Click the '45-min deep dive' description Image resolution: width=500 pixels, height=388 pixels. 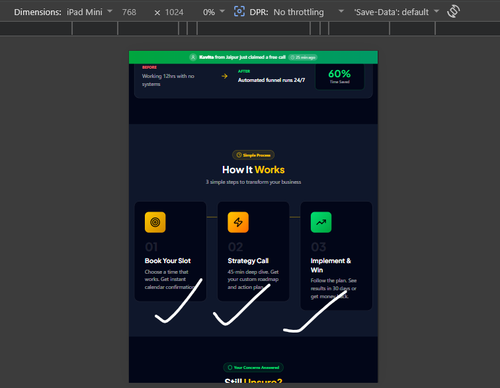click(253, 279)
